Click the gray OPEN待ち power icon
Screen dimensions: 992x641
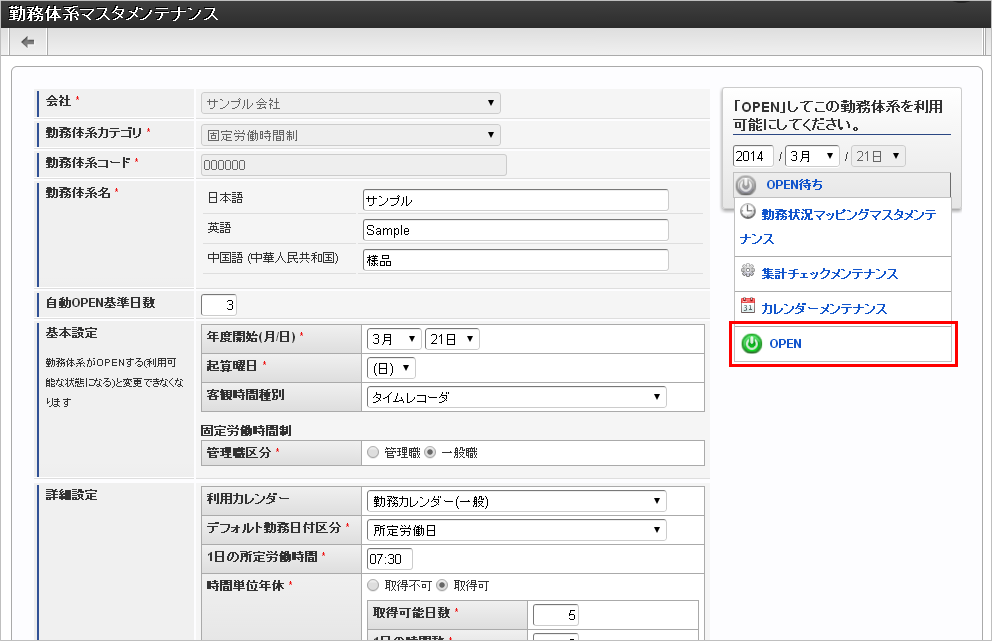click(746, 185)
